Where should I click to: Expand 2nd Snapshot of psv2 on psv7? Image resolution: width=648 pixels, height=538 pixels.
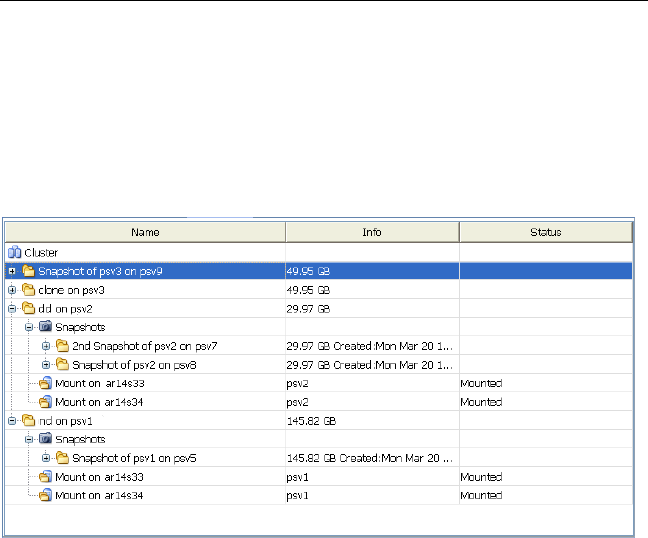point(45,346)
